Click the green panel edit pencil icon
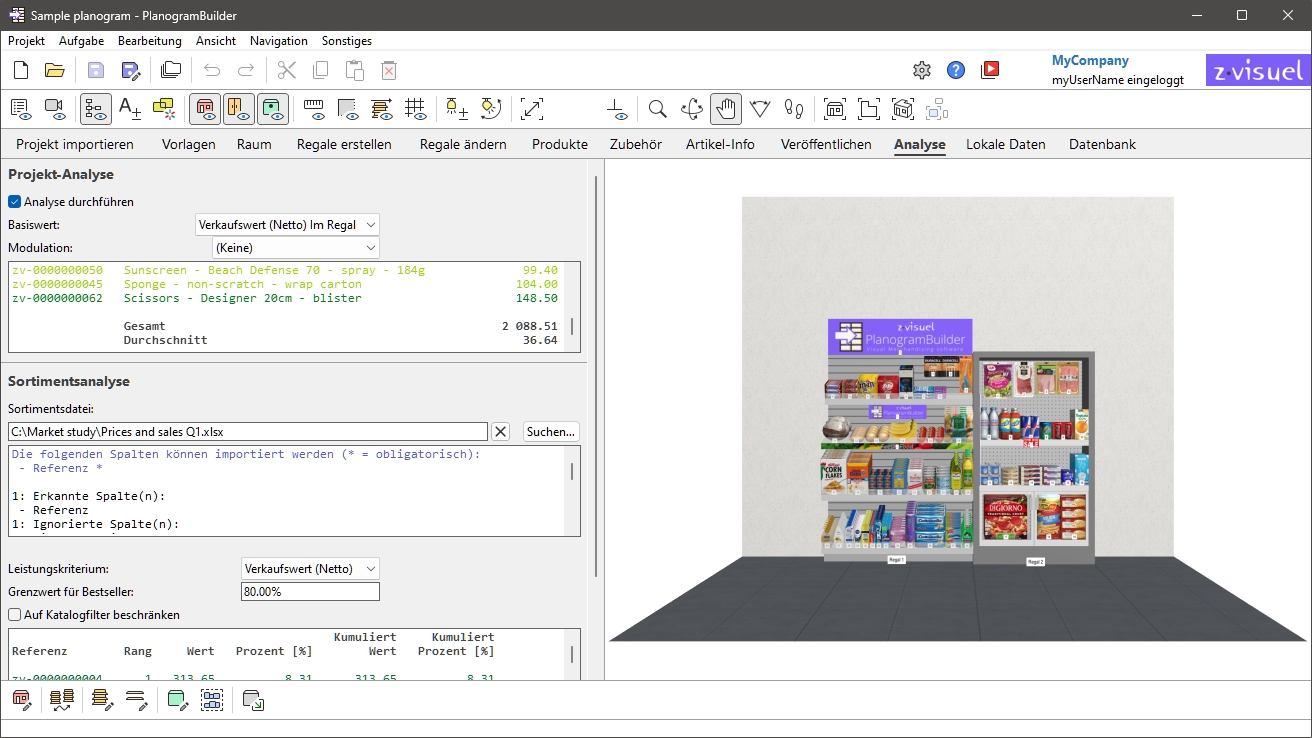Screen dimensions: 1312x738 (177, 700)
